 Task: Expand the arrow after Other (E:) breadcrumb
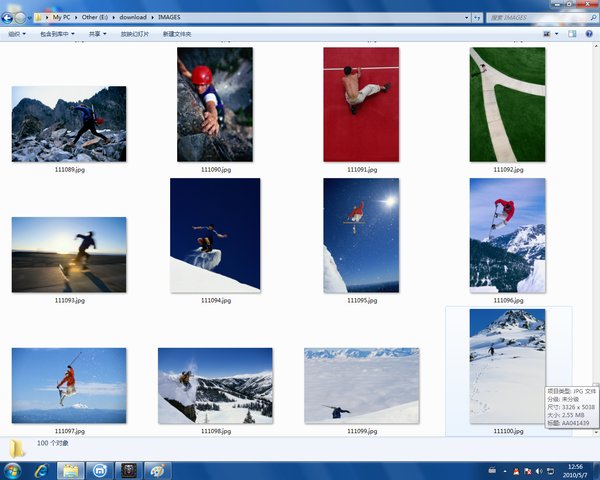click(114, 18)
